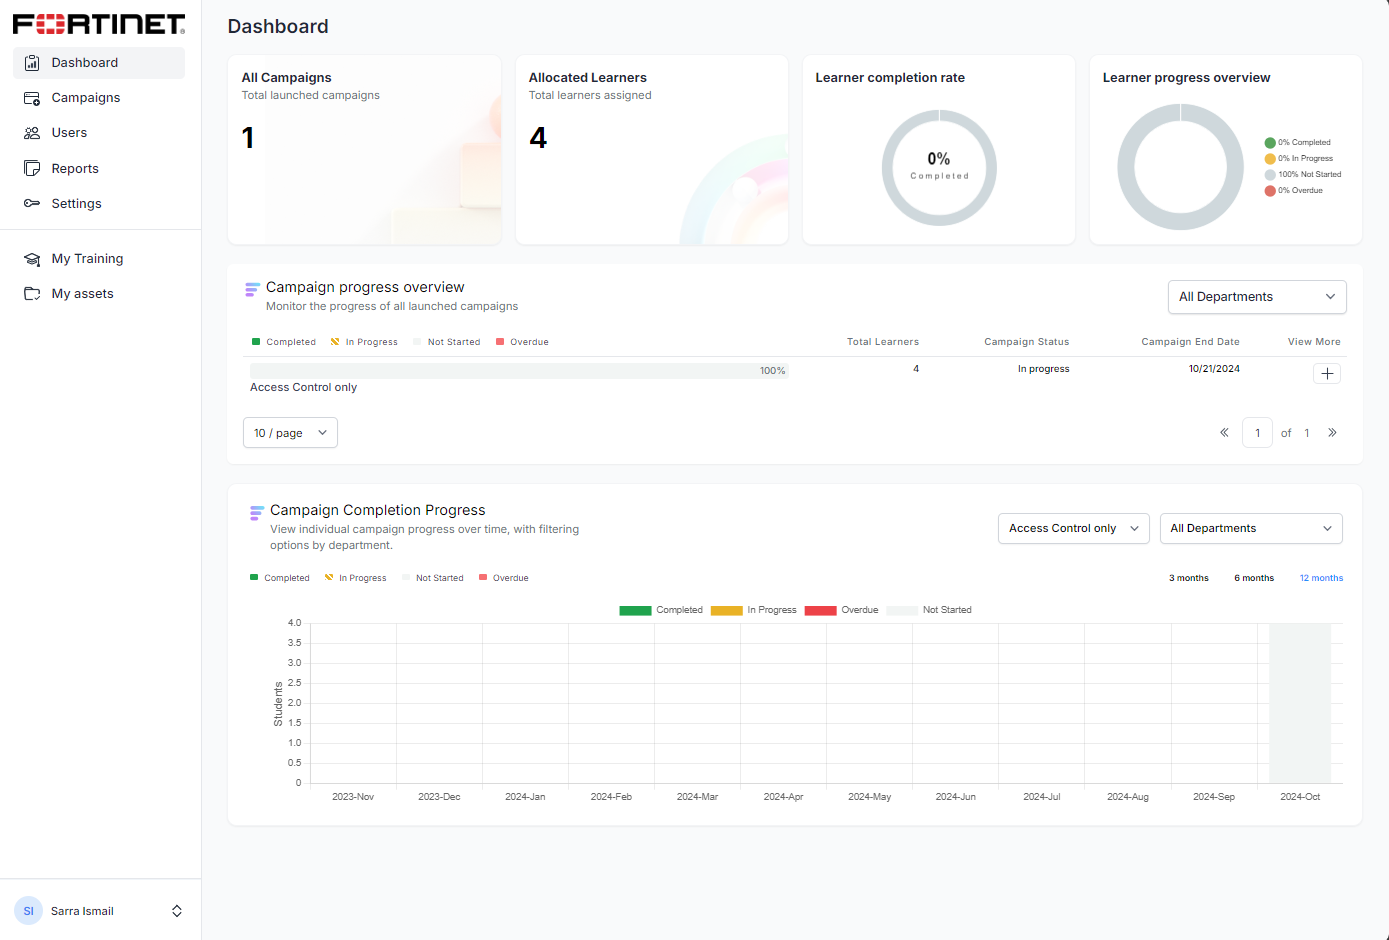Image resolution: width=1389 pixels, height=940 pixels.
Task: Go to last page with double-right arrow
Action: pos(1332,432)
